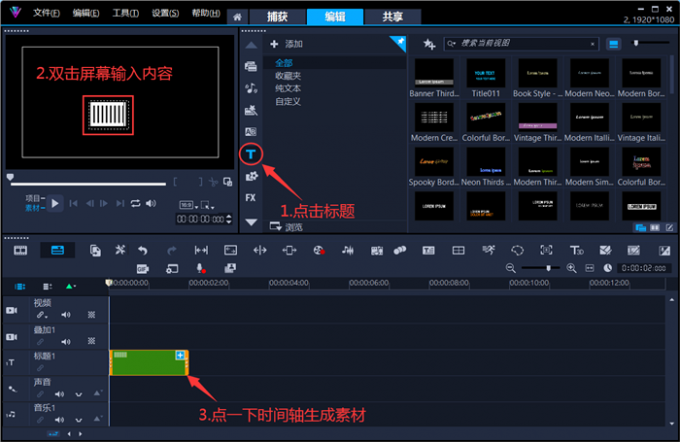Image resolution: width=680 pixels, height=442 pixels.
Task: Toggle repeat playback
Action: [x=135, y=203]
